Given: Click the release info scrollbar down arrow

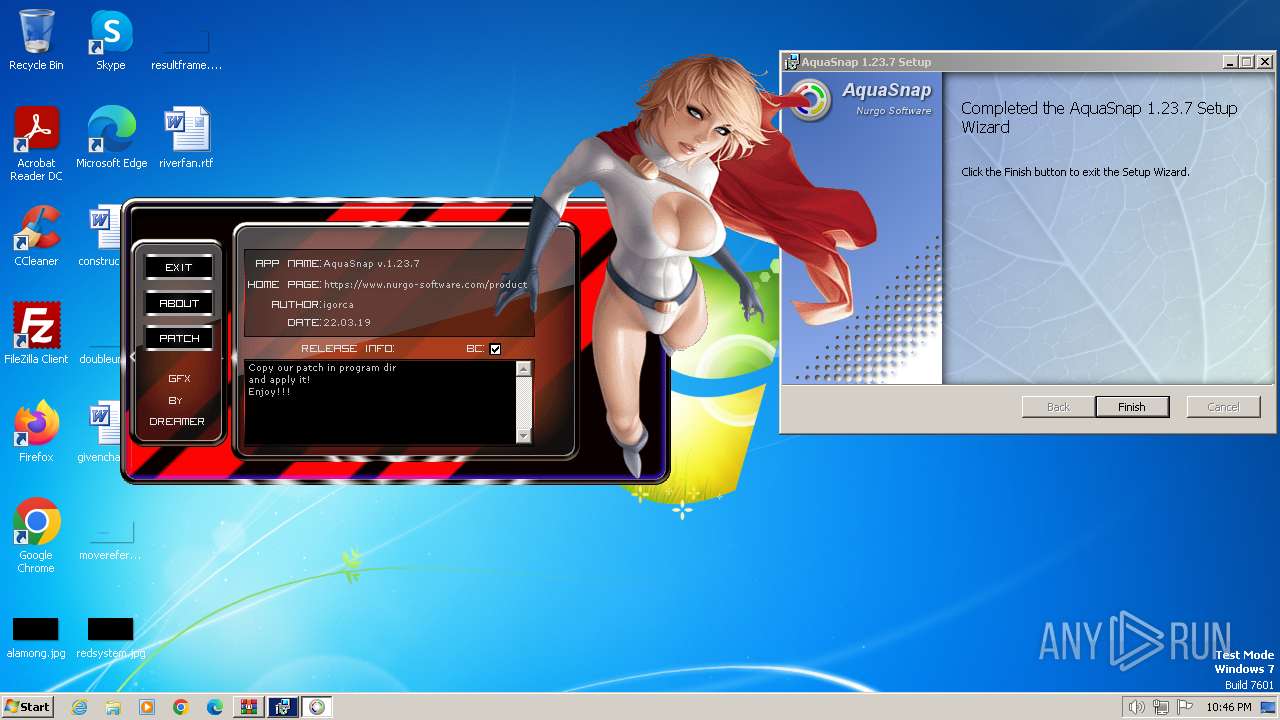Looking at the screenshot, I should tap(522, 435).
